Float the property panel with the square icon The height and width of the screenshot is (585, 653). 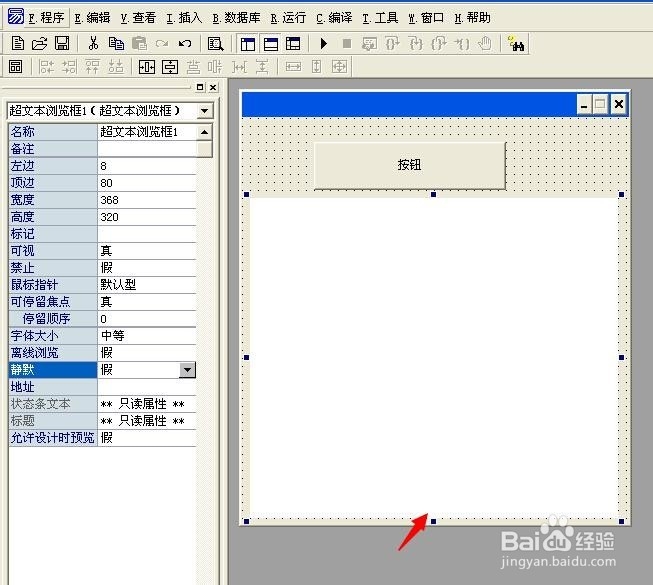[x=200, y=87]
